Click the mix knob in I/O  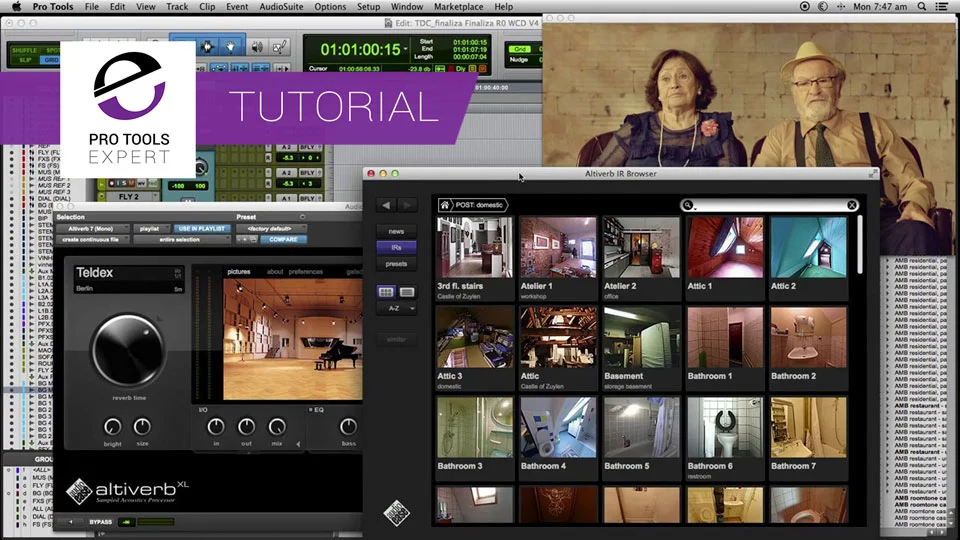[277, 426]
